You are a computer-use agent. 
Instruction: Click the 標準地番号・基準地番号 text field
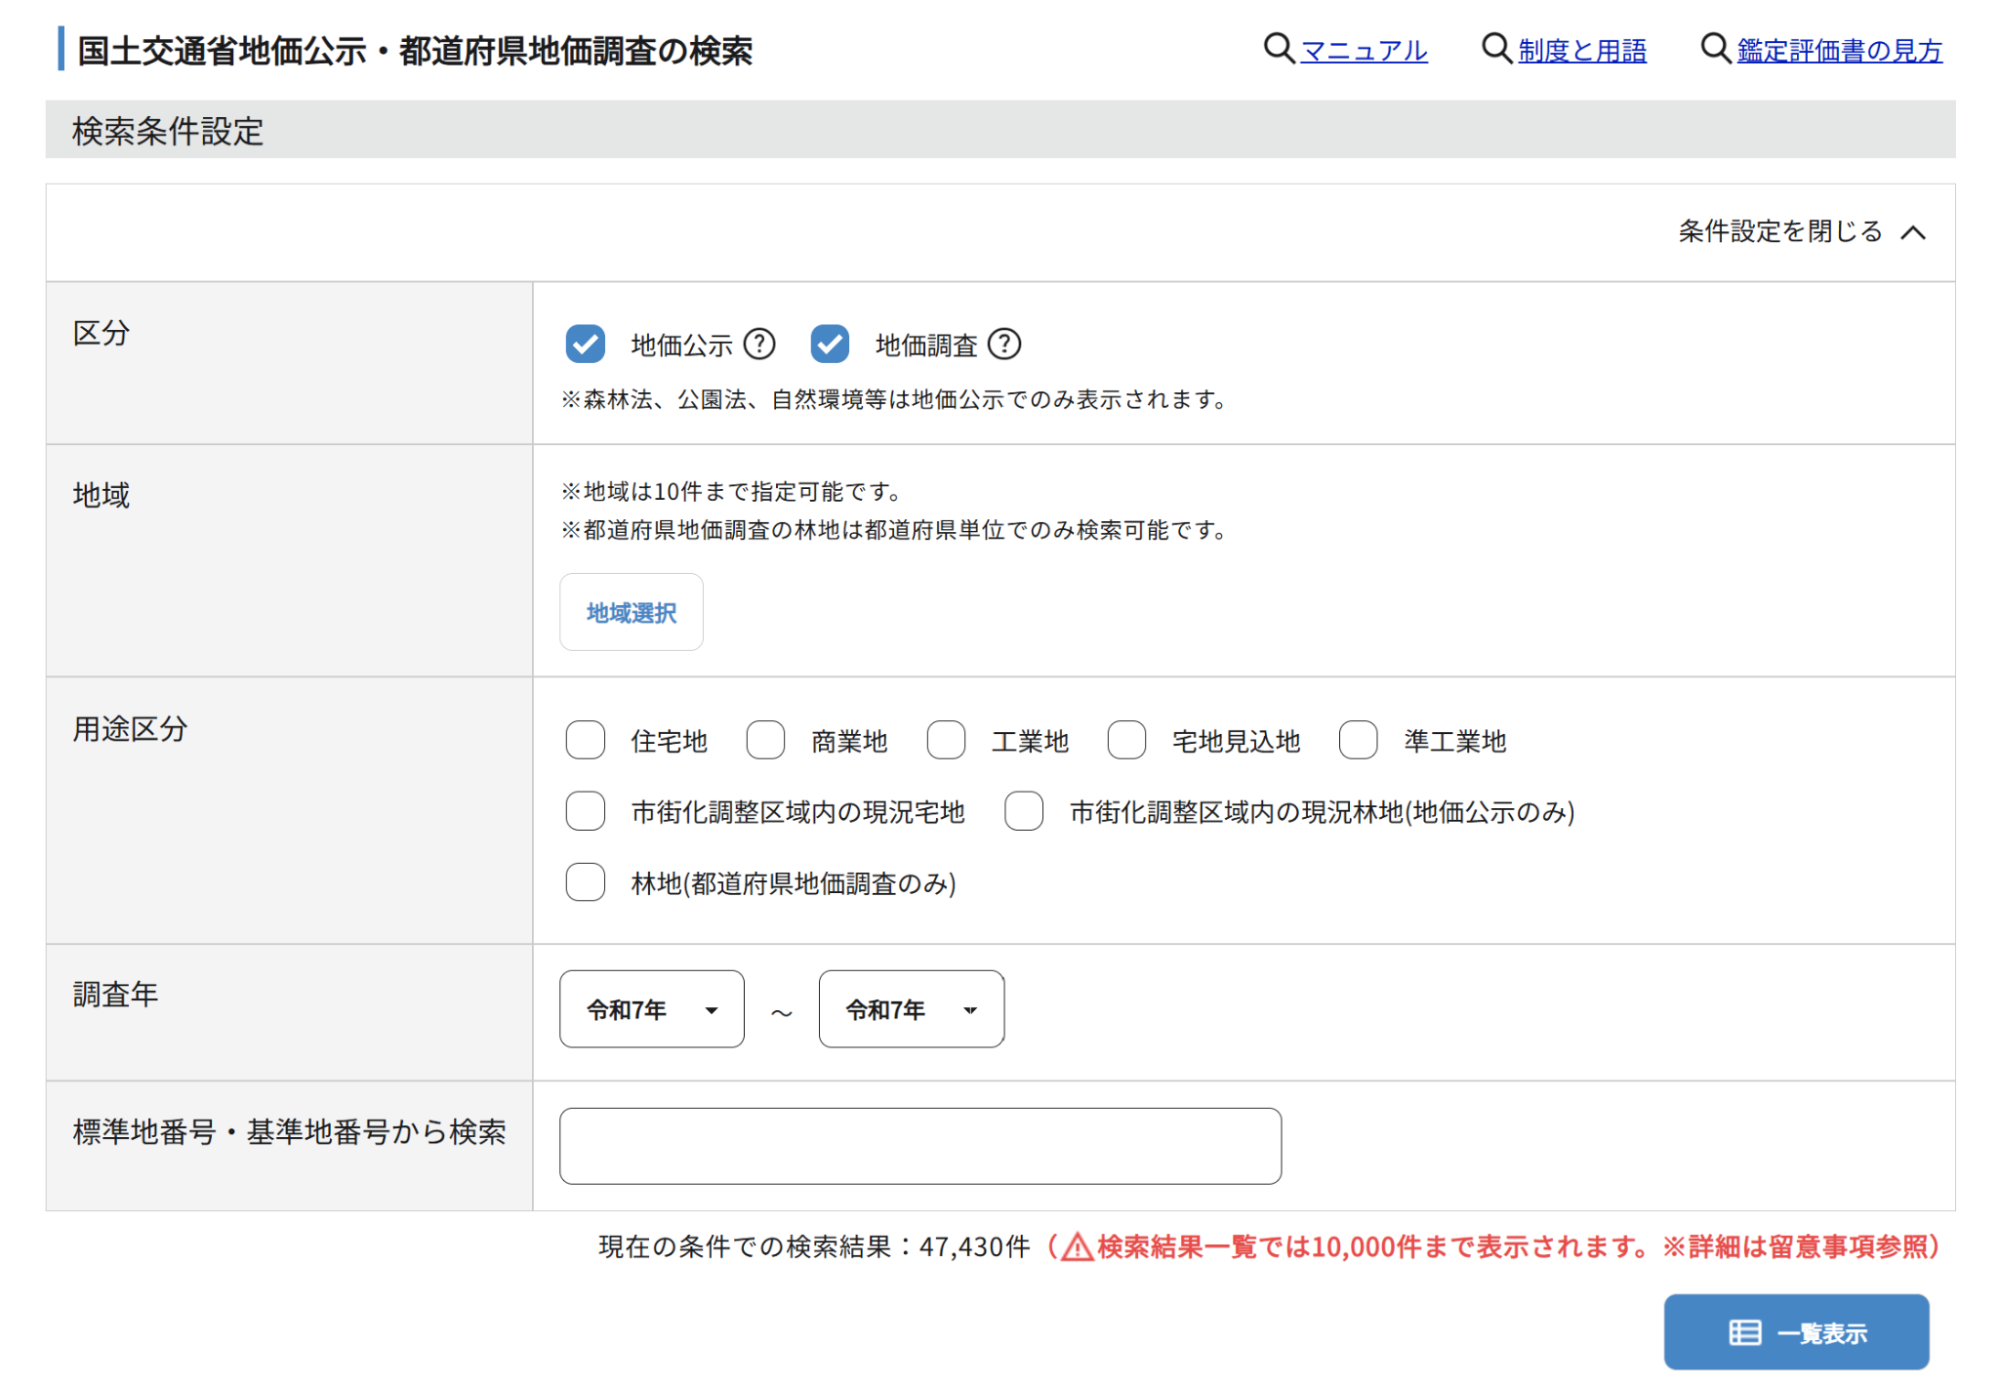[x=920, y=1146]
